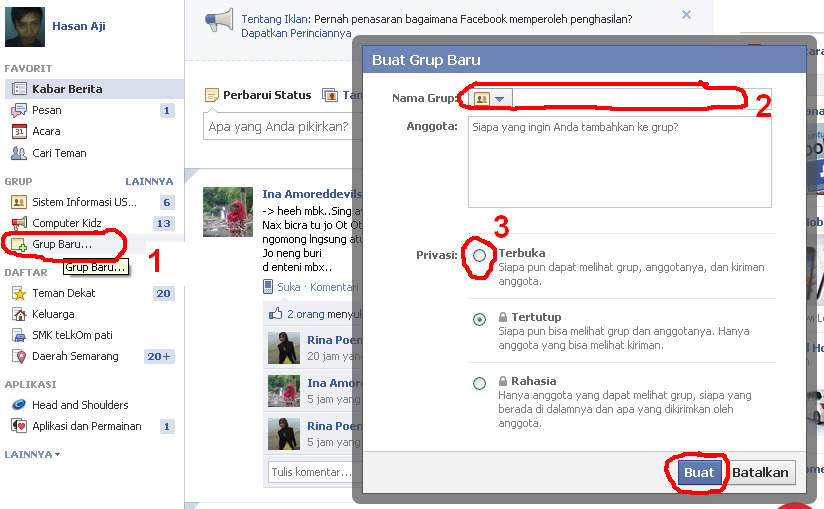Open the Teman Dekat star icon
The width and height of the screenshot is (824, 509).
(19, 293)
